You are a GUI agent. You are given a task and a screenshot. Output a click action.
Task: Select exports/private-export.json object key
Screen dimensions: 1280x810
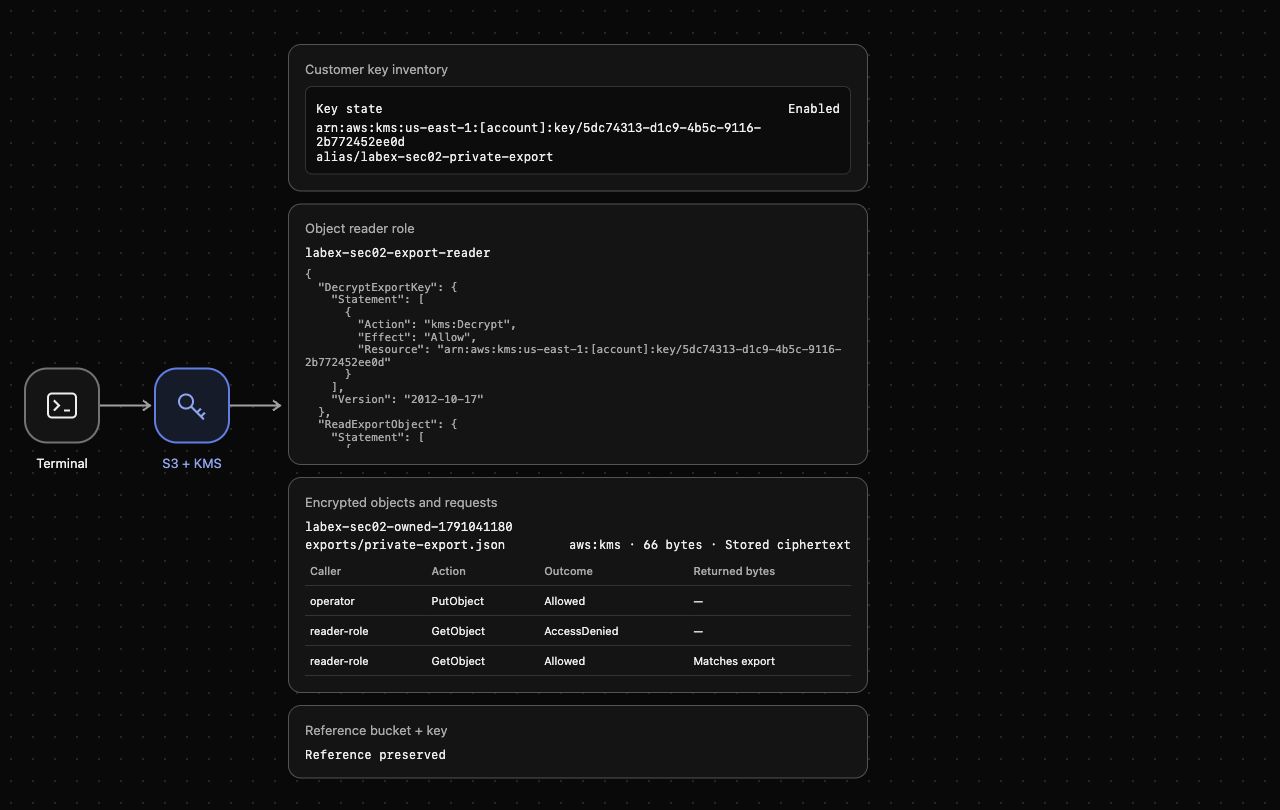click(405, 545)
